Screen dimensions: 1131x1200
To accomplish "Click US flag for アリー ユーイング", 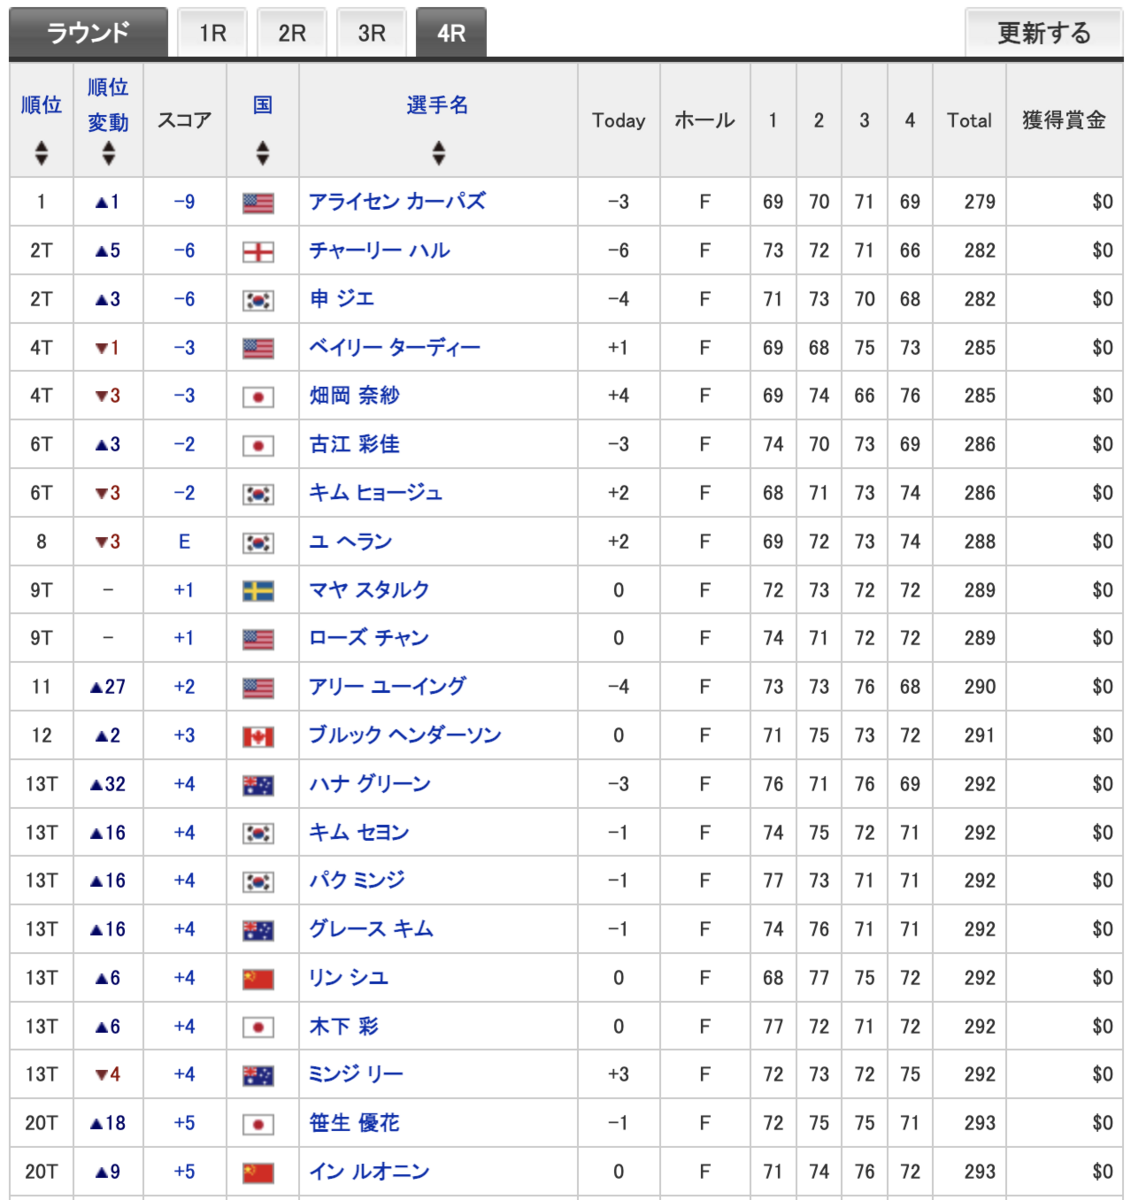I will (x=258, y=688).
